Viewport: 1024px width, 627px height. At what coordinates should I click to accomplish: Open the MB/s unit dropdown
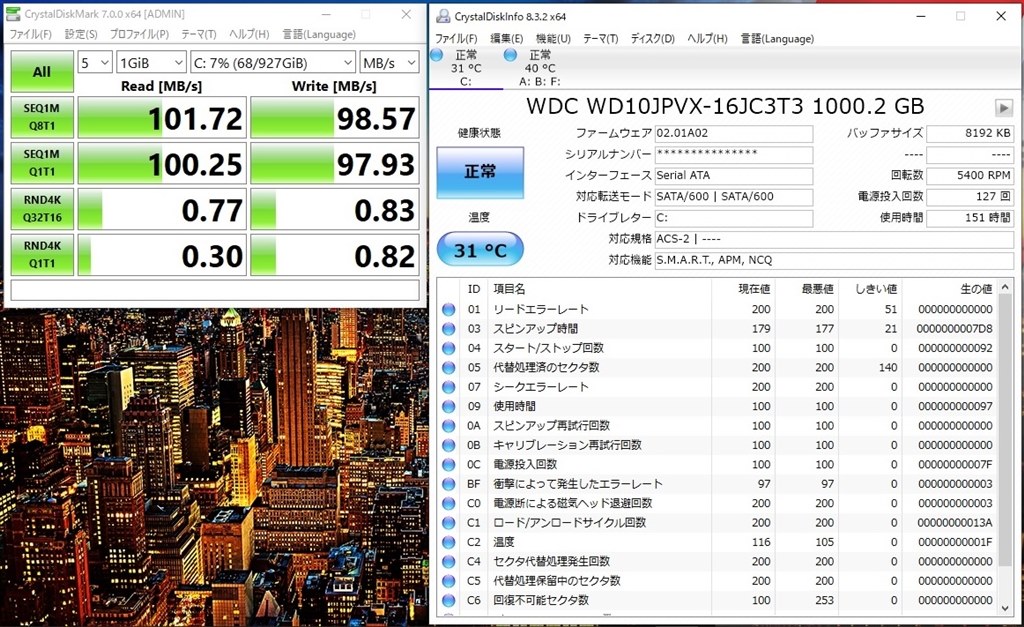pyautogui.click(x=389, y=63)
